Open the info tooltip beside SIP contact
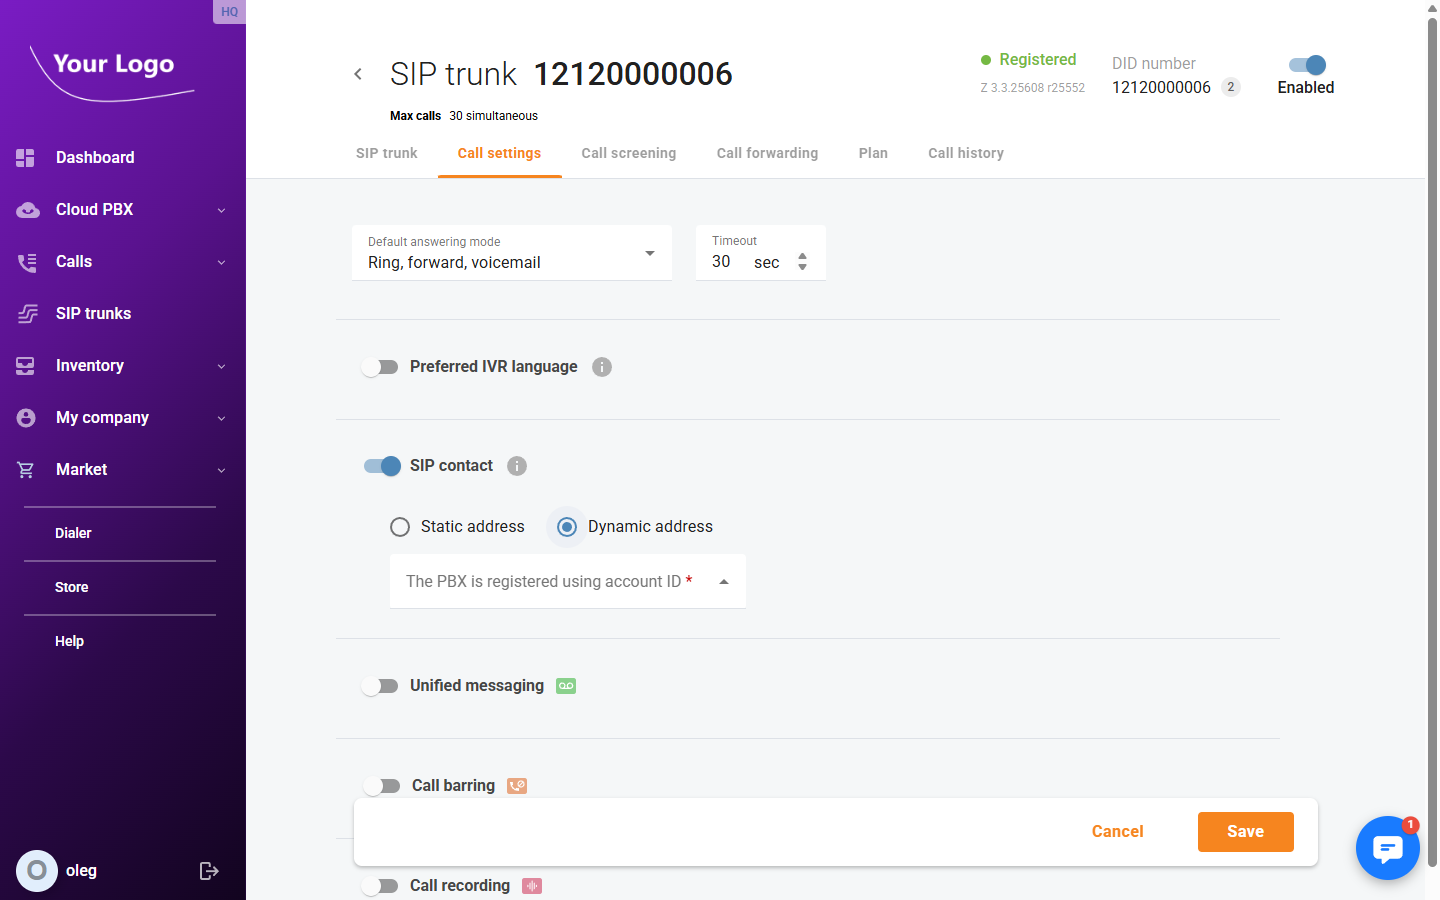The image size is (1440, 900). [516, 465]
